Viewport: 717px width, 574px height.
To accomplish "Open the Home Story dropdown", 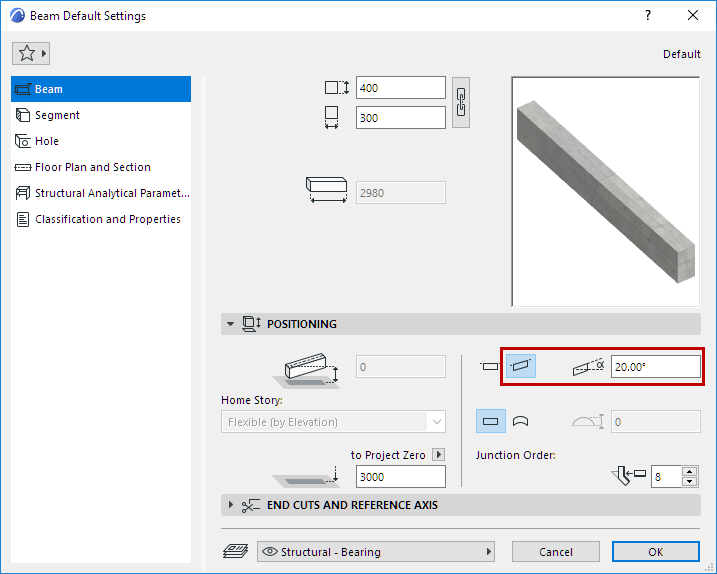I will click(333, 422).
